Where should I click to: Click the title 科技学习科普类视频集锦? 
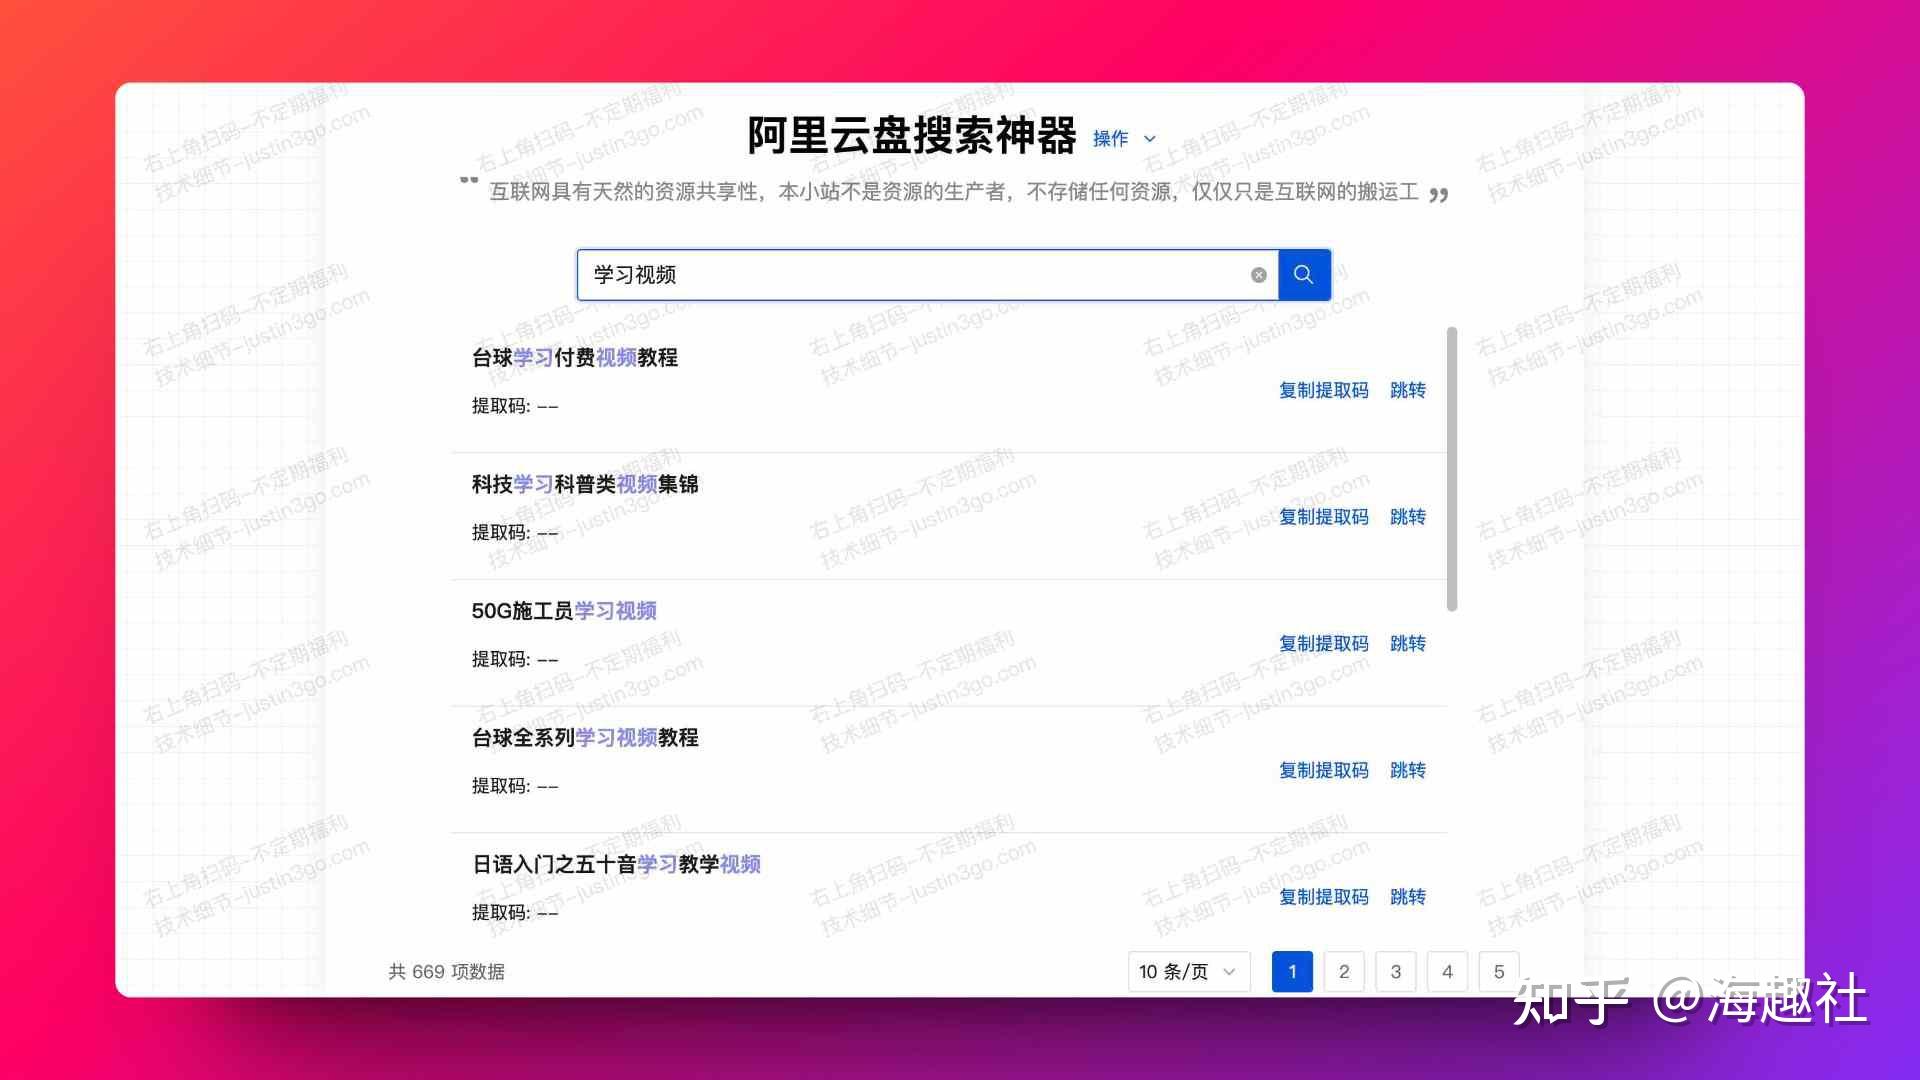(x=585, y=484)
